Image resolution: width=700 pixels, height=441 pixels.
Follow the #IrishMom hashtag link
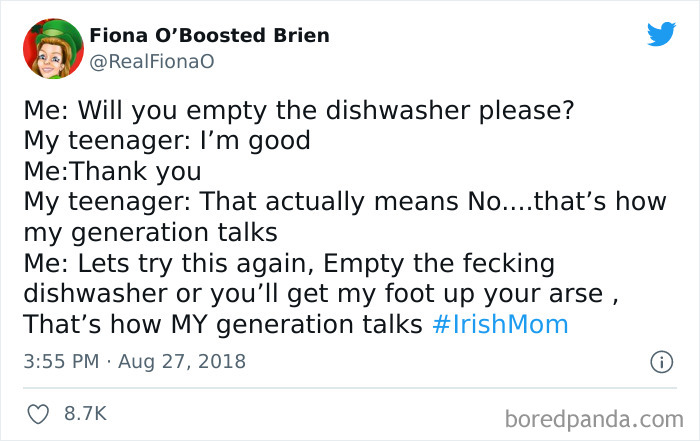(500, 324)
